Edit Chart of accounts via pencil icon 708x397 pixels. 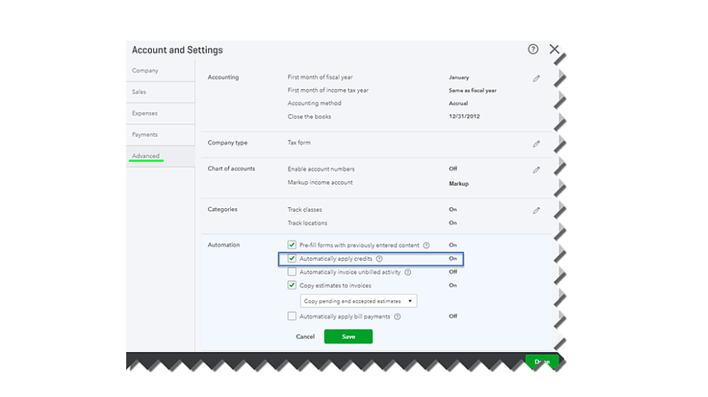click(536, 170)
